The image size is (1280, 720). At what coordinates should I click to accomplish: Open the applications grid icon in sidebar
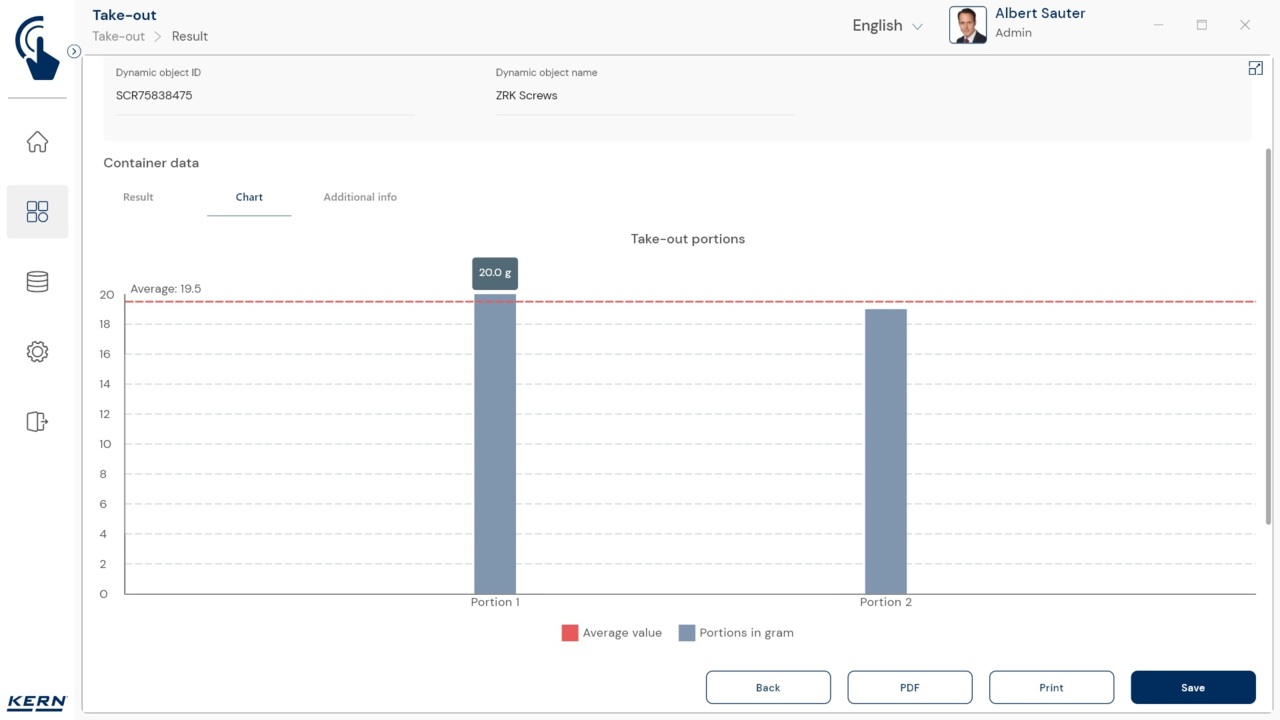tap(37, 212)
